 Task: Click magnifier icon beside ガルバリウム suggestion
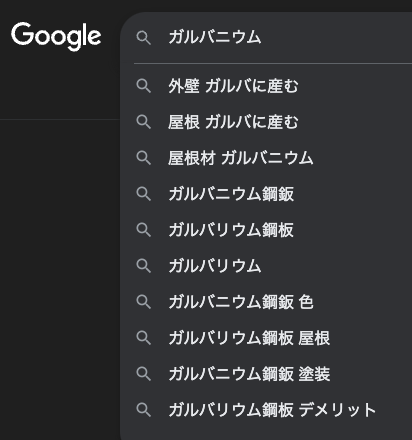click(144, 266)
